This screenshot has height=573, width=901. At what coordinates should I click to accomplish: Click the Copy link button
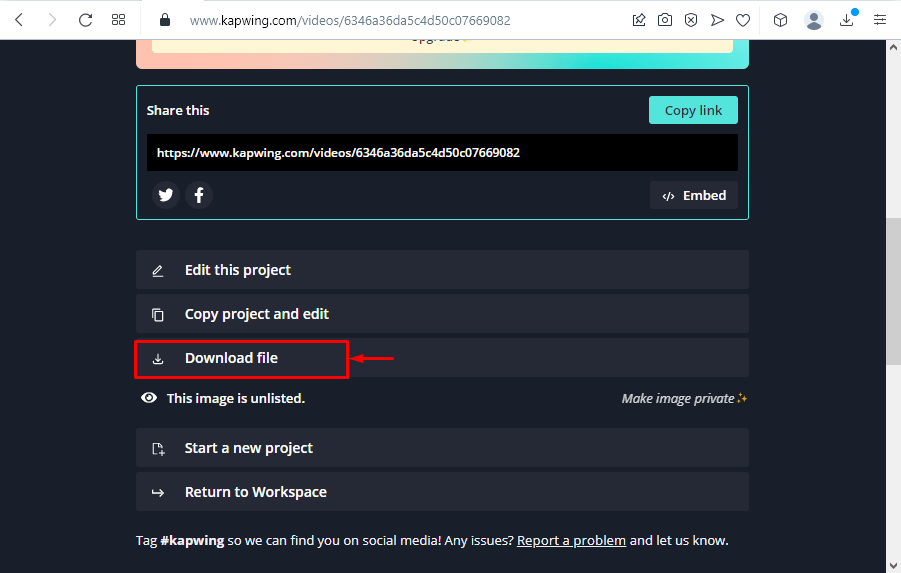coord(693,110)
